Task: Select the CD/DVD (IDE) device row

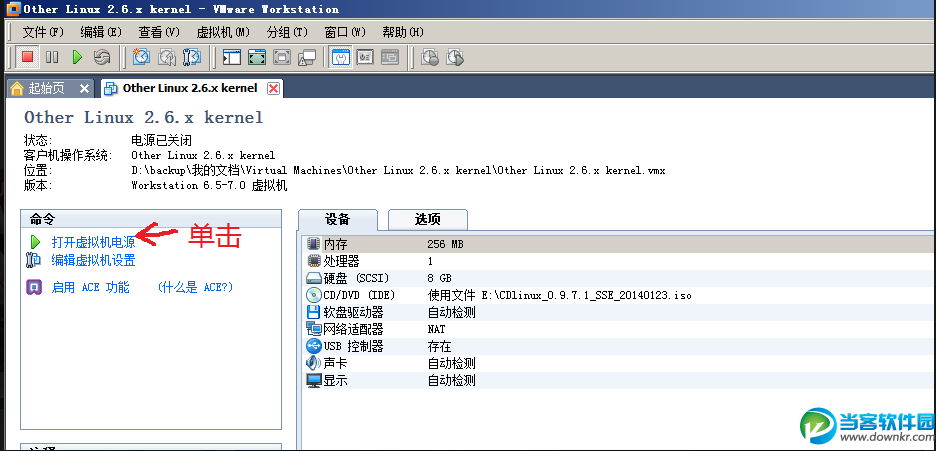Action: click(618, 295)
